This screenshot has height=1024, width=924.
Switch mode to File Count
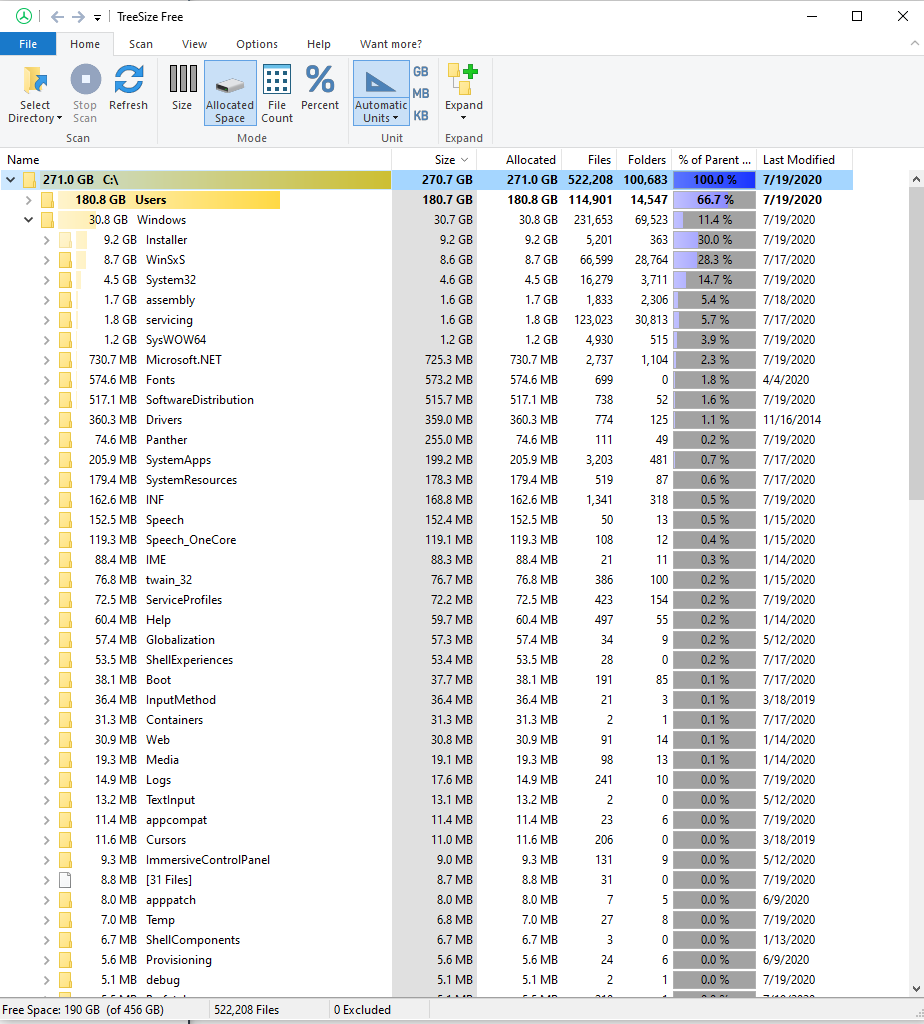click(277, 93)
